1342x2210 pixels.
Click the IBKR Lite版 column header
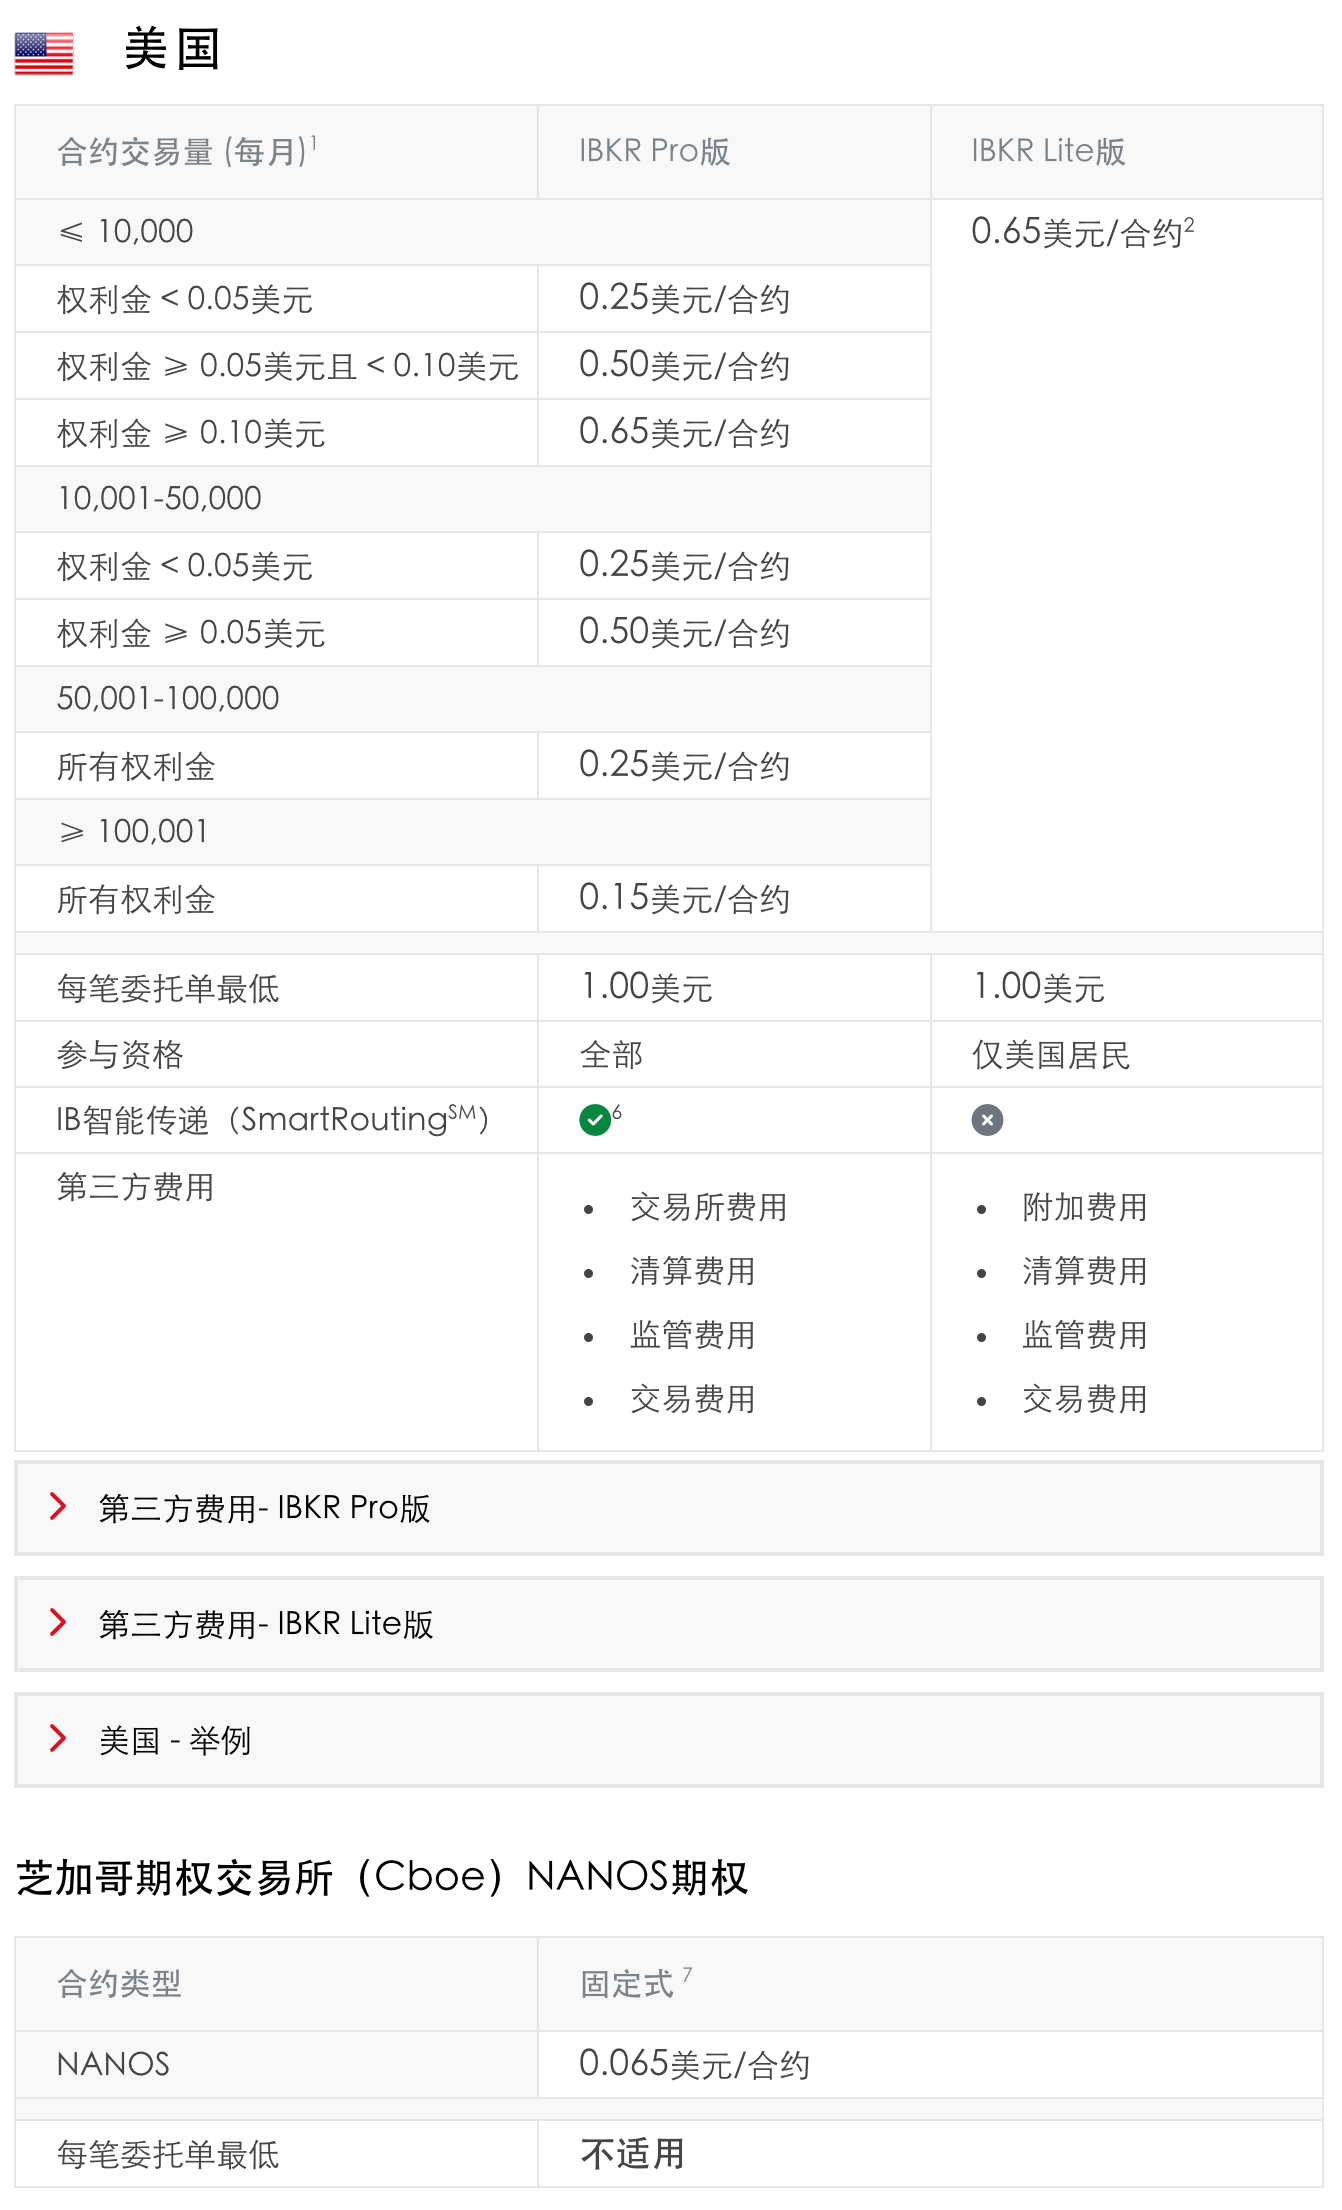(1048, 151)
